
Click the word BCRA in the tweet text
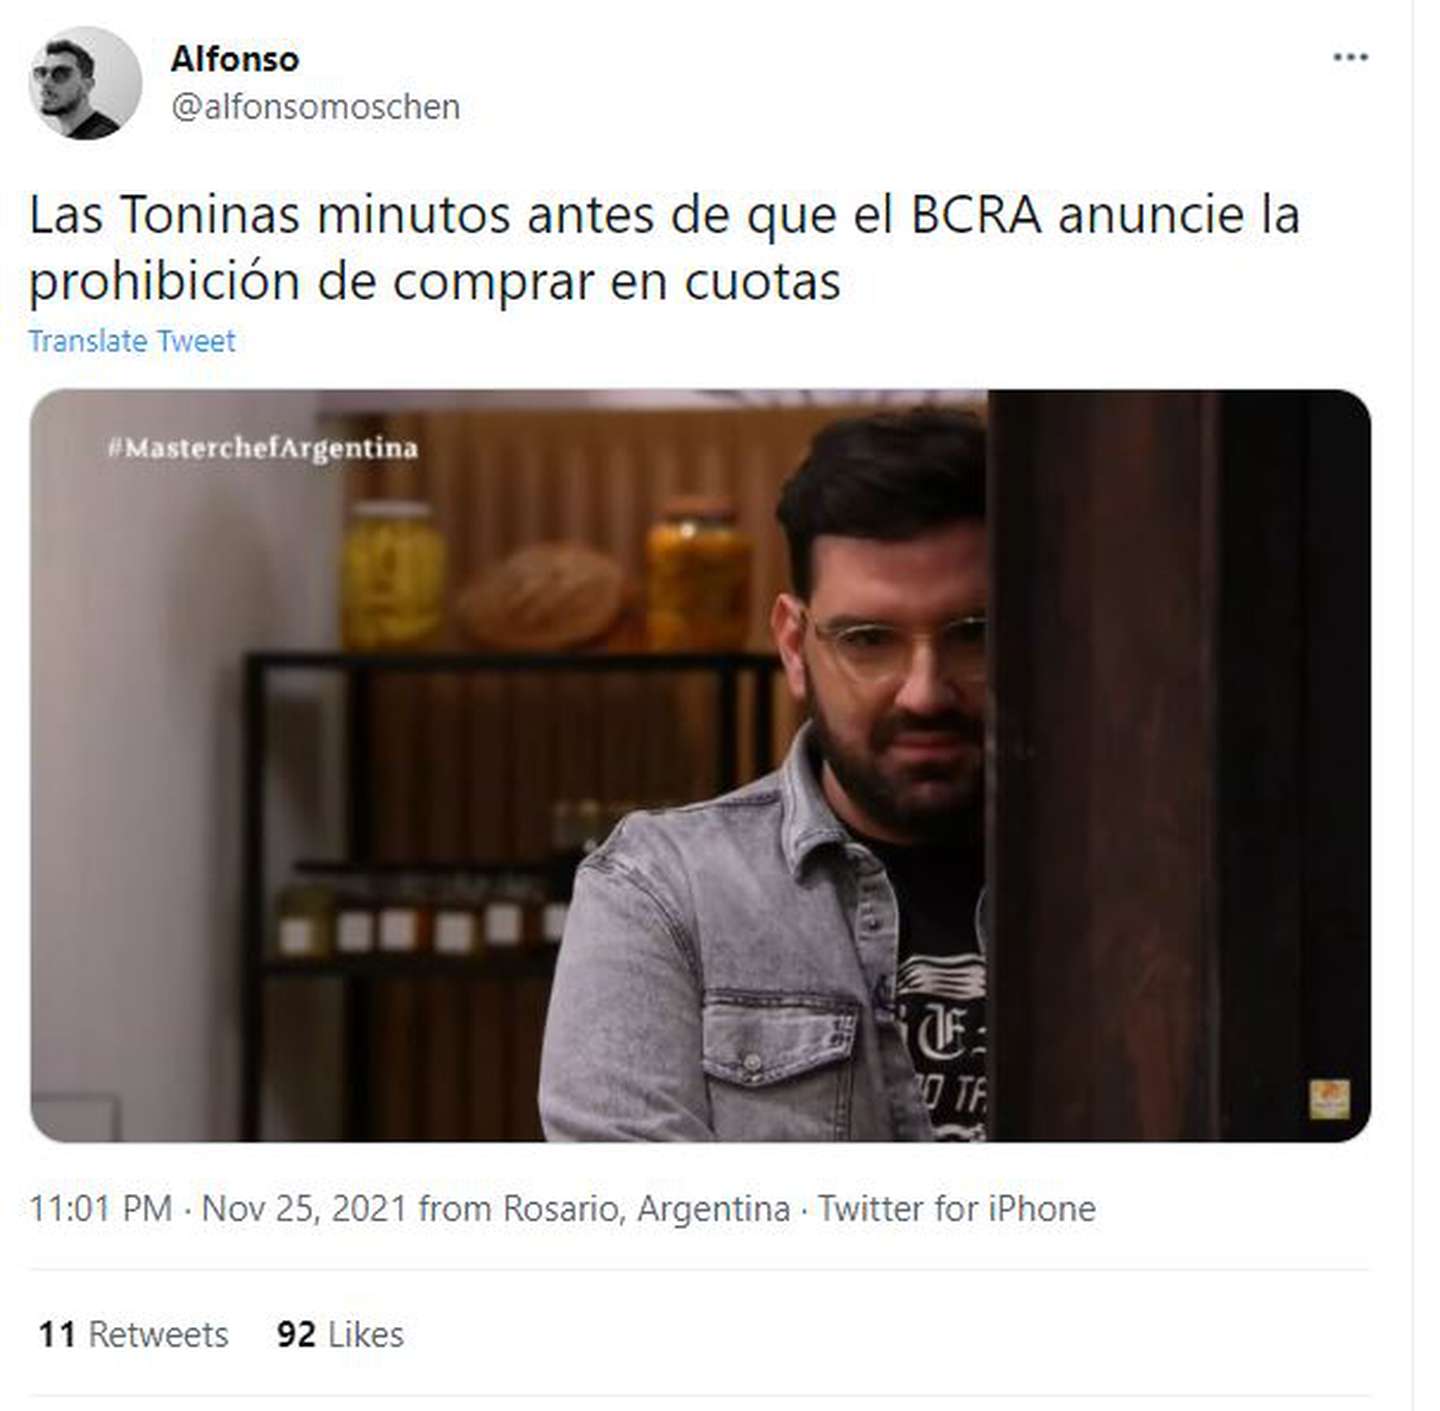[x=976, y=215]
